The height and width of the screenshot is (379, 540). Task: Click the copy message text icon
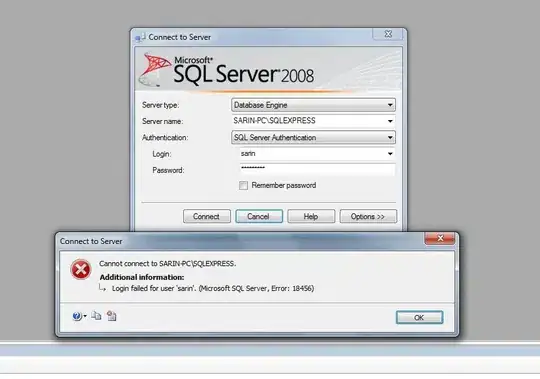(96, 316)
